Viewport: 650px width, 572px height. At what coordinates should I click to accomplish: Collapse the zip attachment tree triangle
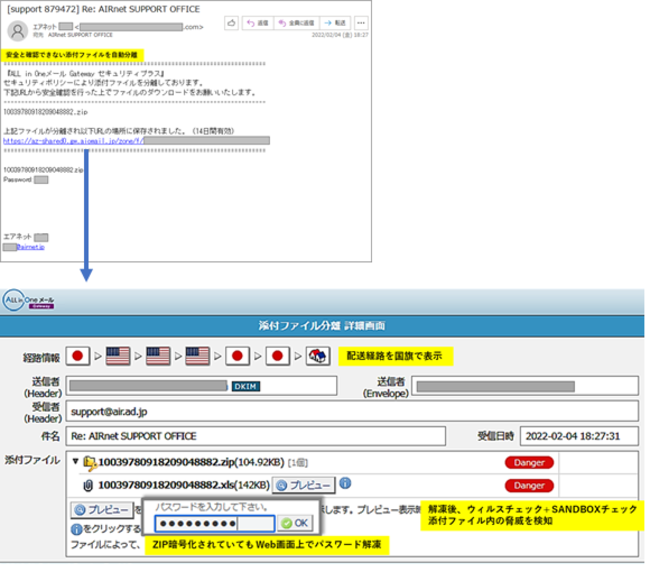coord(75,461)
